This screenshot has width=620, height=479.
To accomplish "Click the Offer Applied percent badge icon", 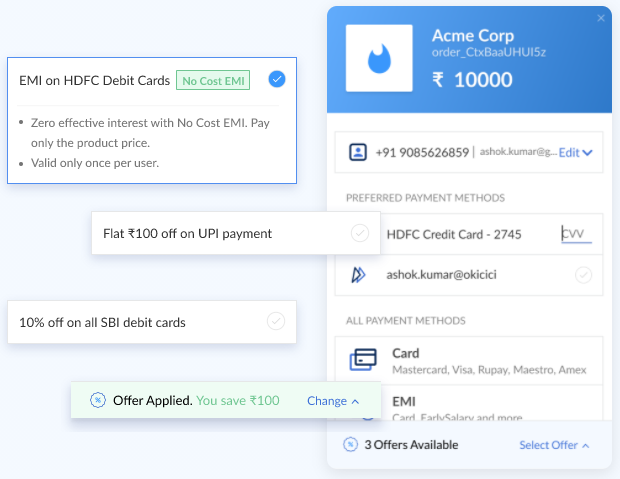I will click(98, 400).
